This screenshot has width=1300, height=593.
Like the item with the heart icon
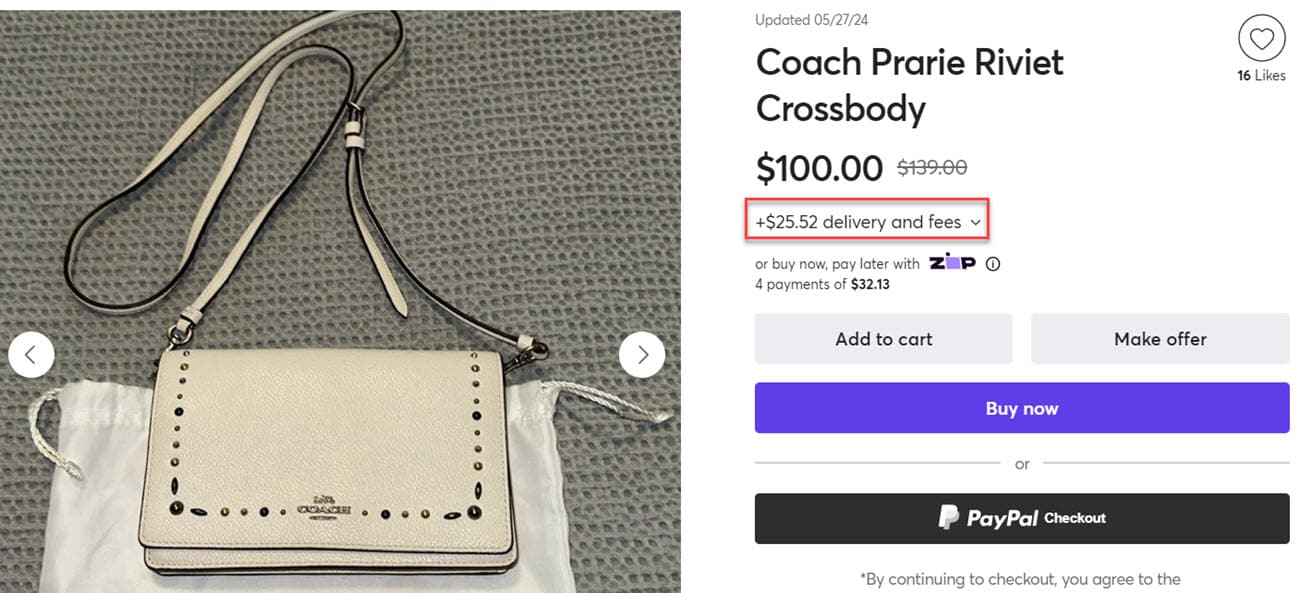pos(1261,40)
